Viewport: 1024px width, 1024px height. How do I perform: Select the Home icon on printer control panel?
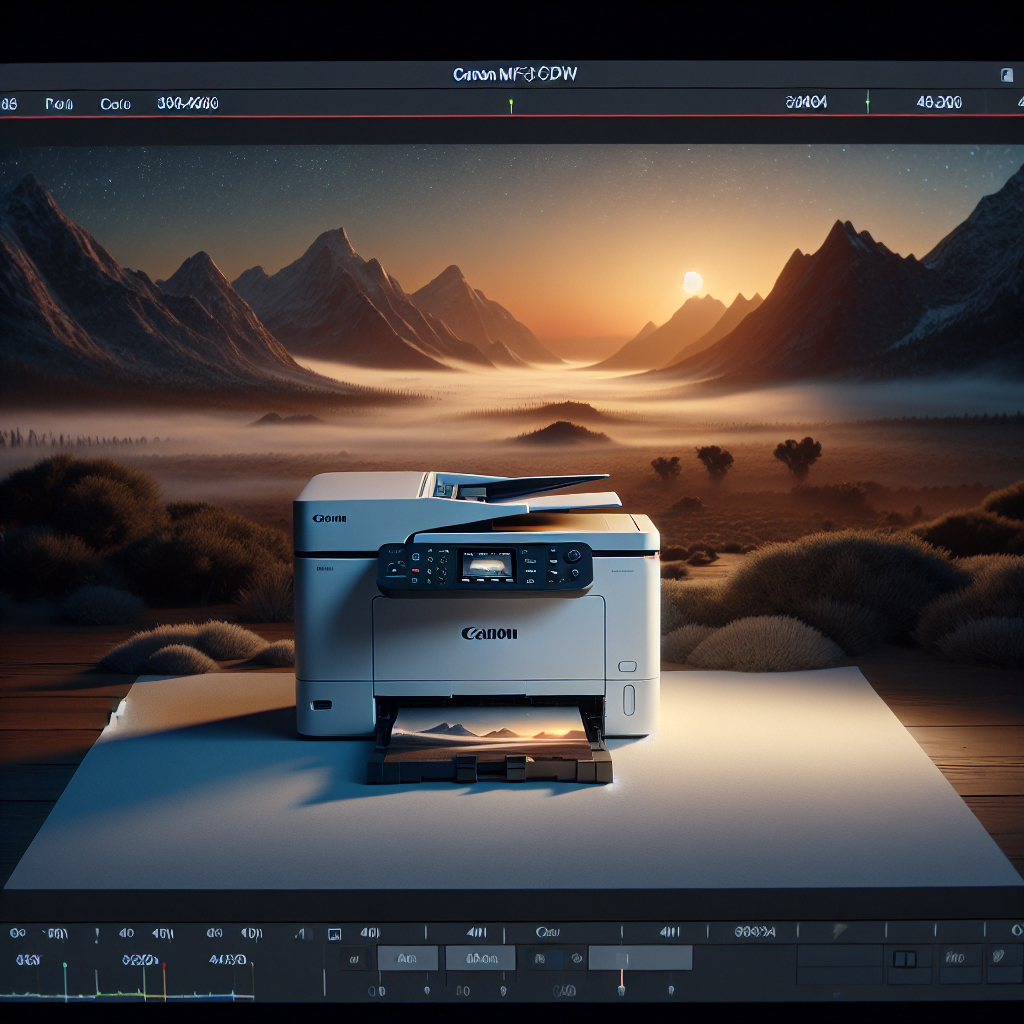point(415,556)
